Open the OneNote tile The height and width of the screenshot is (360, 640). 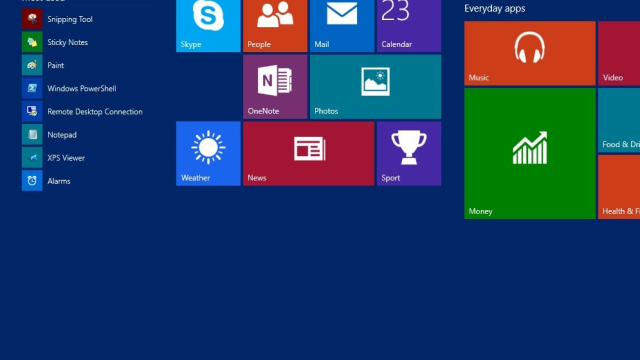tap(275, 87)
